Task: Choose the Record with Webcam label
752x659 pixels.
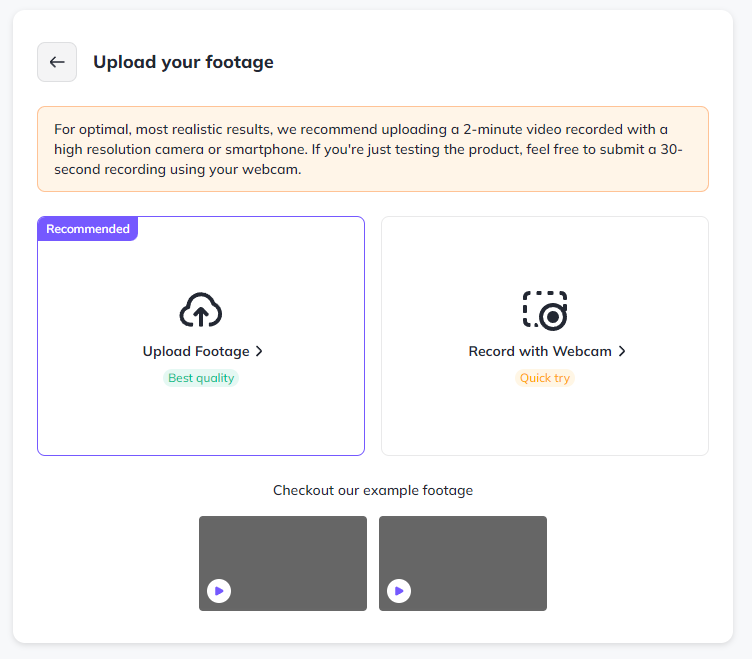Action: click(540, 352)
